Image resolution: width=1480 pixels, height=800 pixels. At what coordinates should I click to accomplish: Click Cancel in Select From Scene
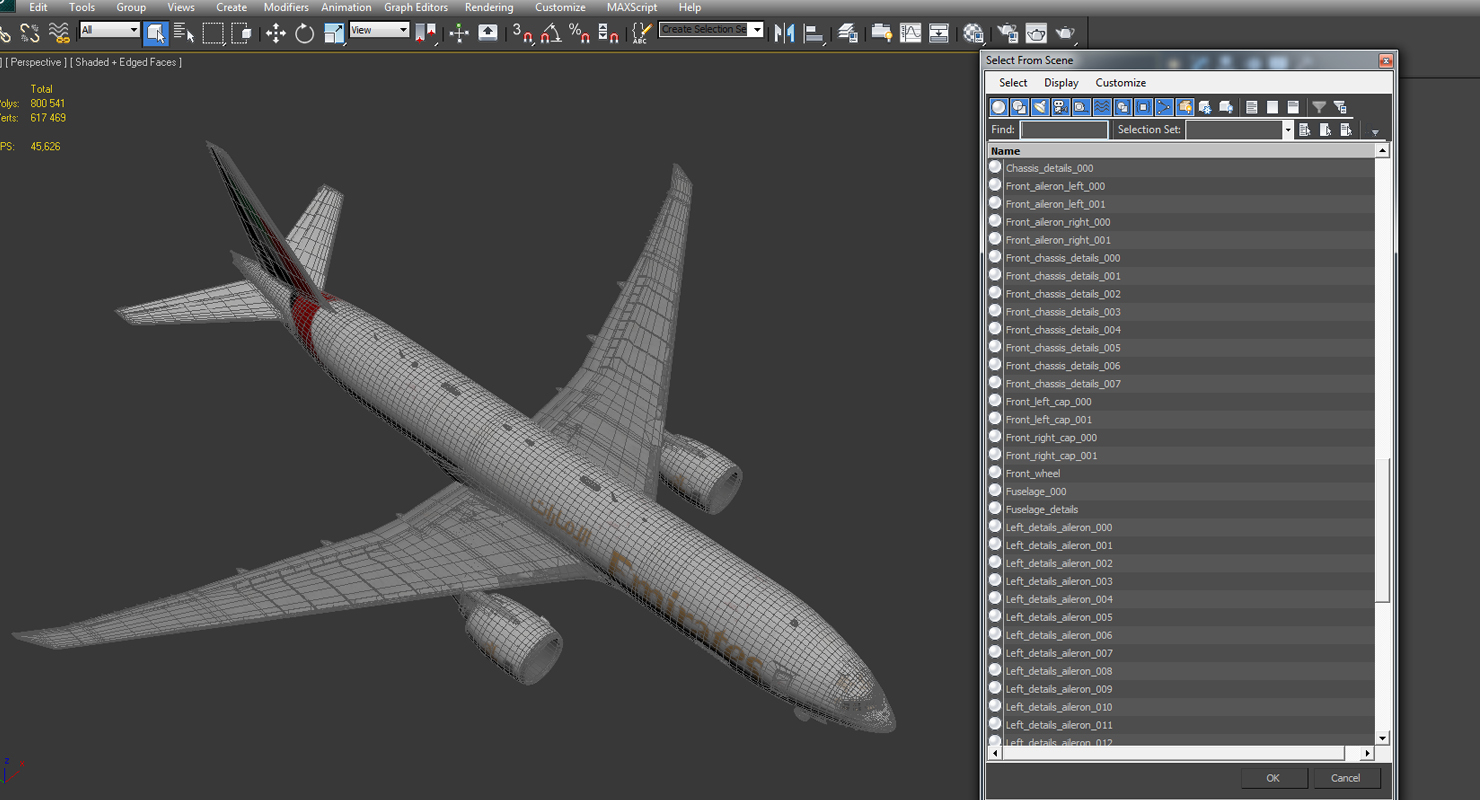[1346, 778]
